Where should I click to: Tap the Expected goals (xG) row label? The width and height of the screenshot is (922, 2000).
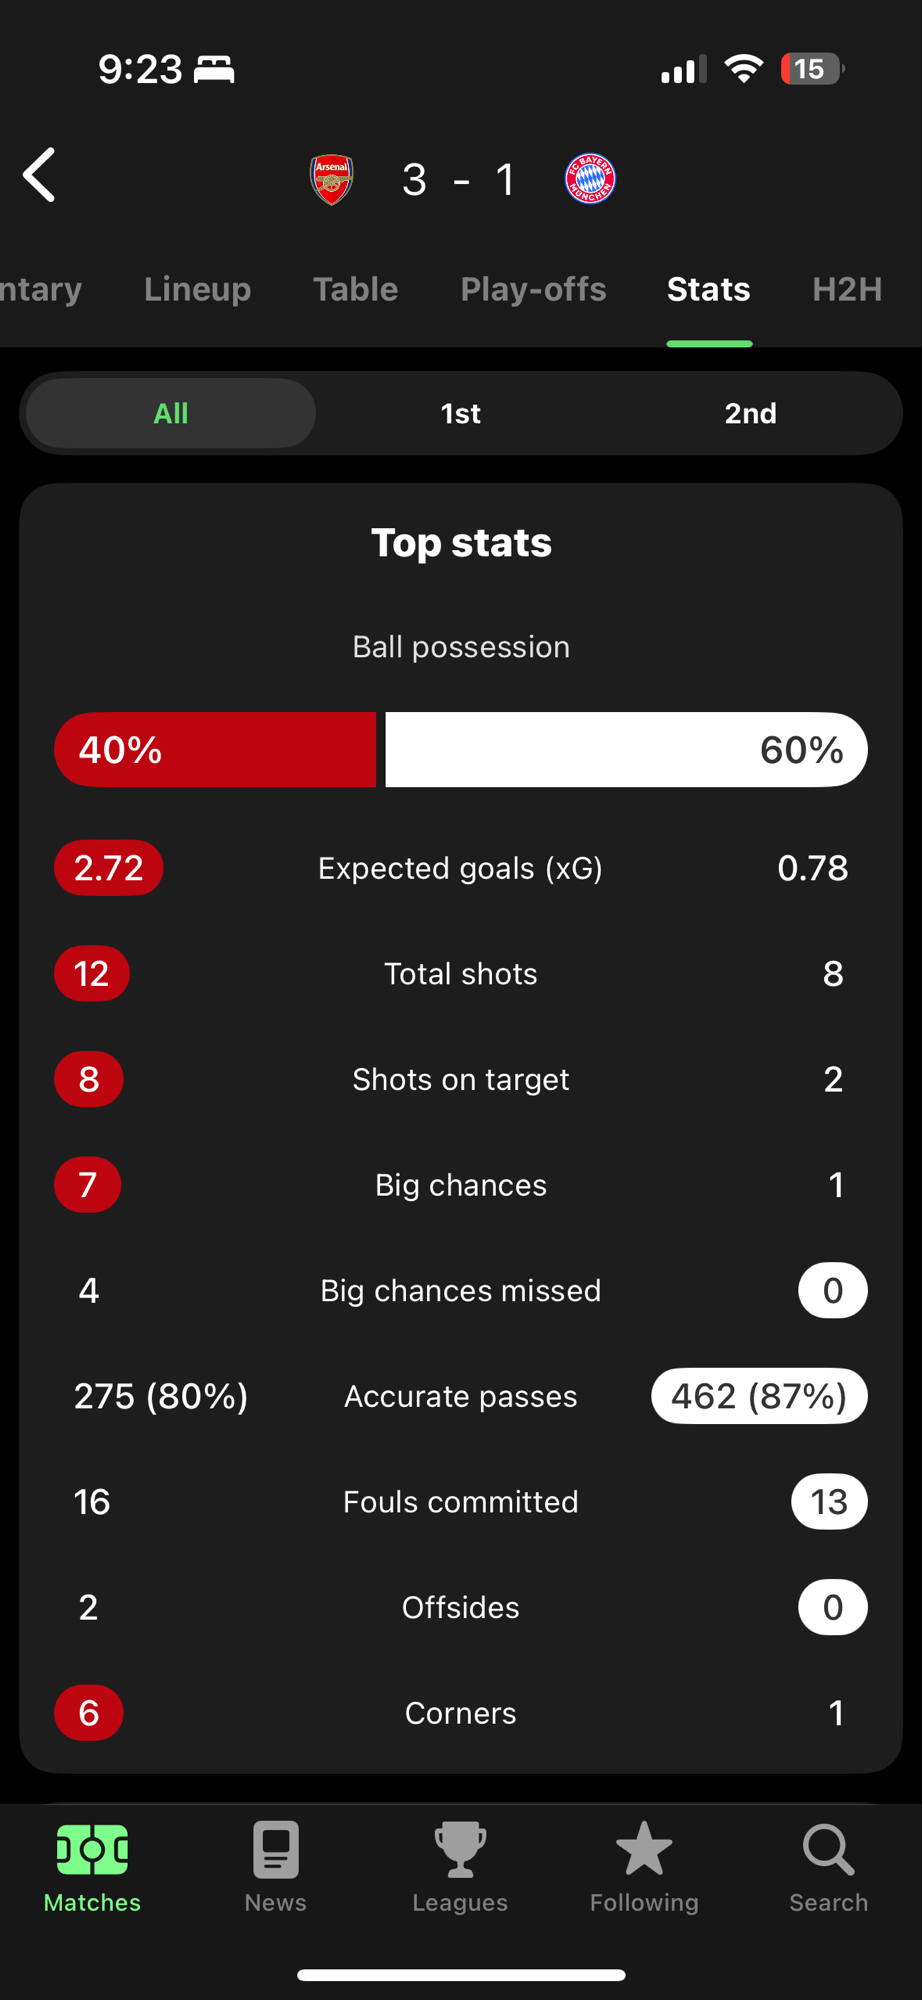coord(460,868)
